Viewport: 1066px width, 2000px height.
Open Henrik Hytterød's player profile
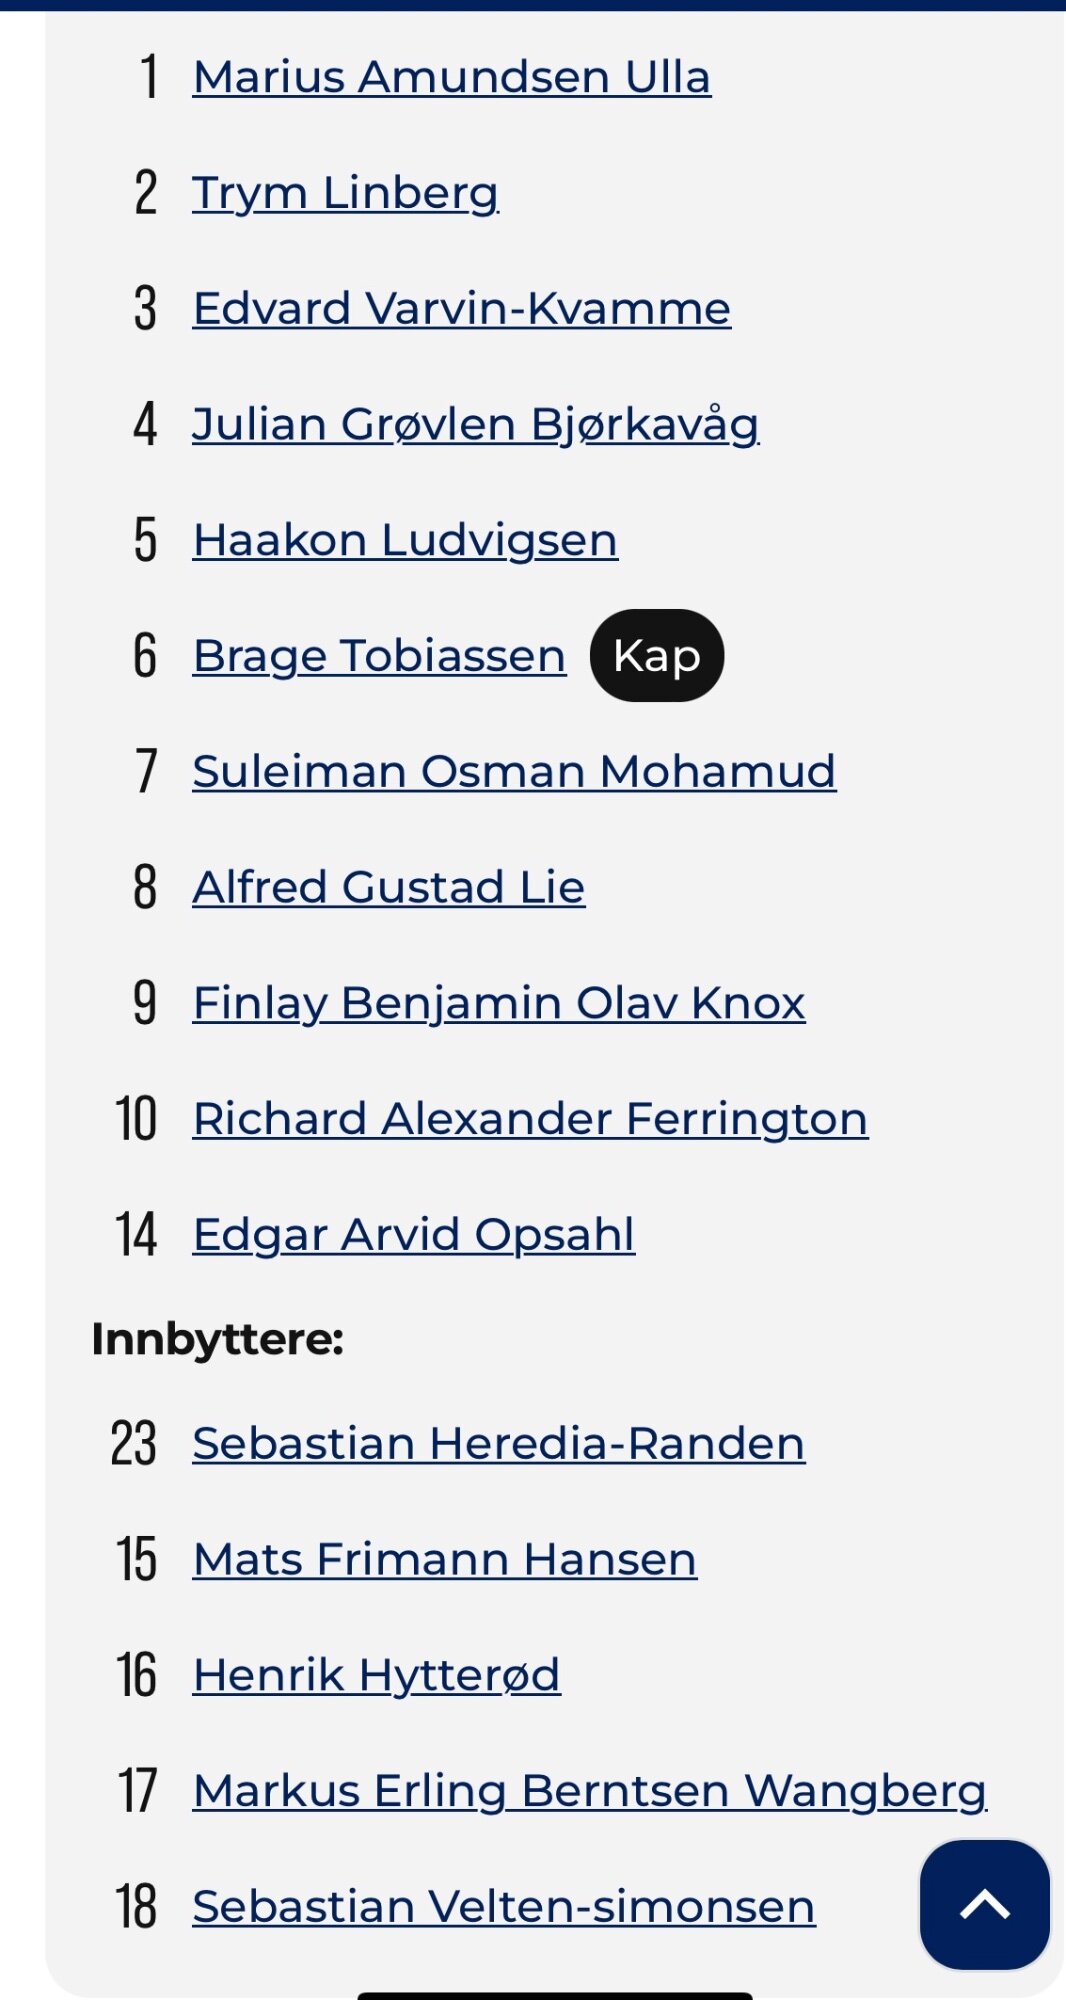(x=377, y=1675)
